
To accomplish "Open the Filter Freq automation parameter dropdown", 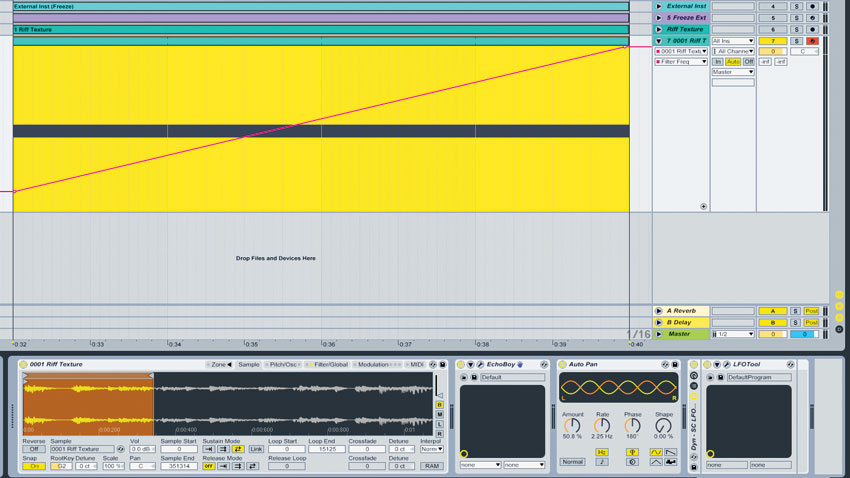I will pyautogui.click(x=681, y=62).
